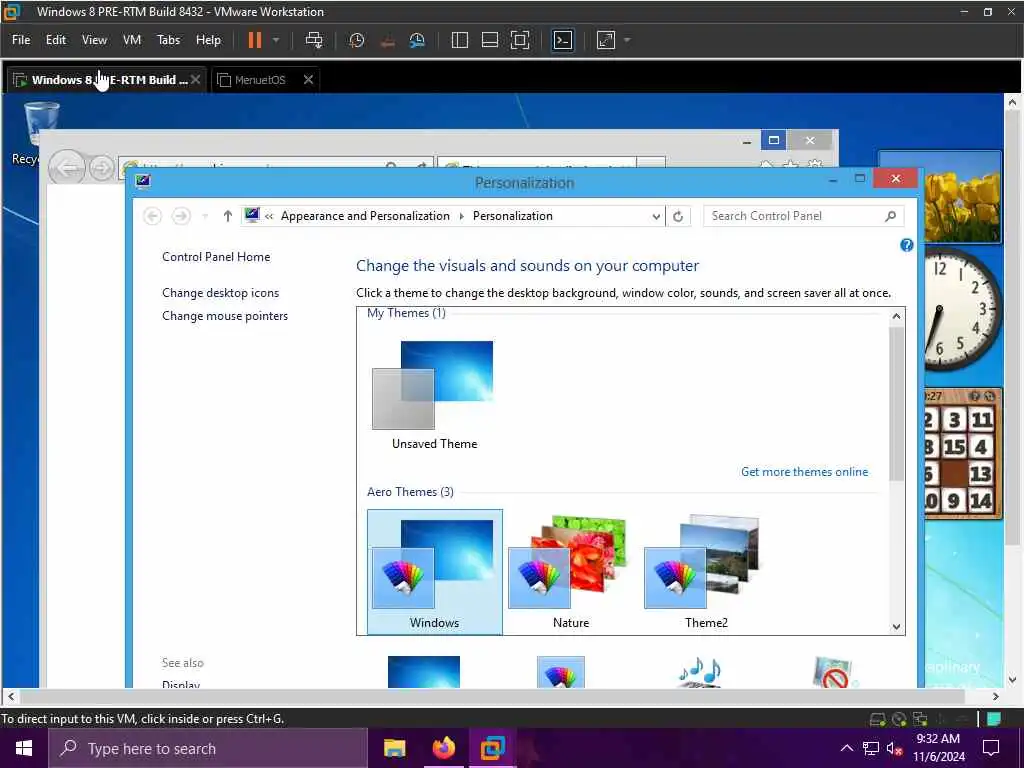This screenshot has height=768, width=1024.
Task: Open host notification center
Action: pyautogui.click(x=991, y=748)
